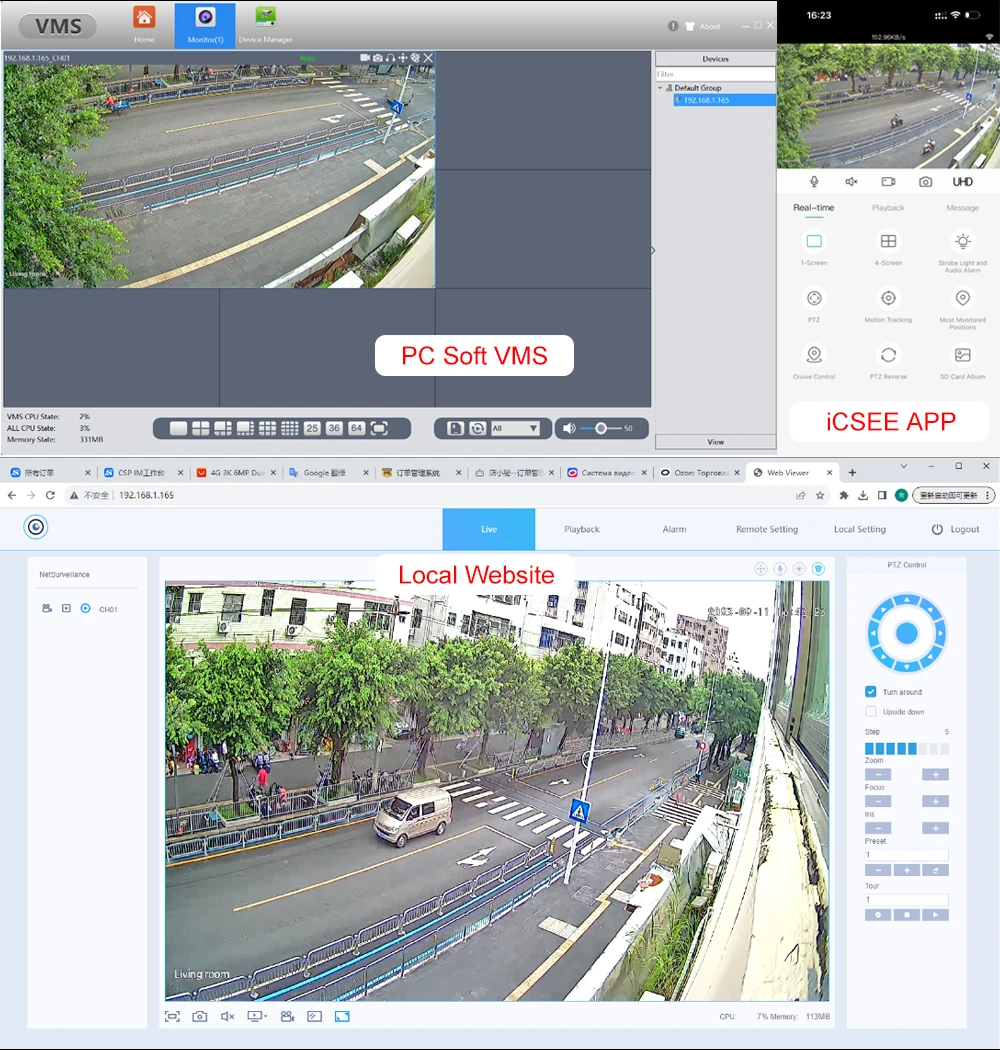Click the Filter input in VMS Devices panel
Viewport: 1000px width, 1050px height.
click(715, 74)
